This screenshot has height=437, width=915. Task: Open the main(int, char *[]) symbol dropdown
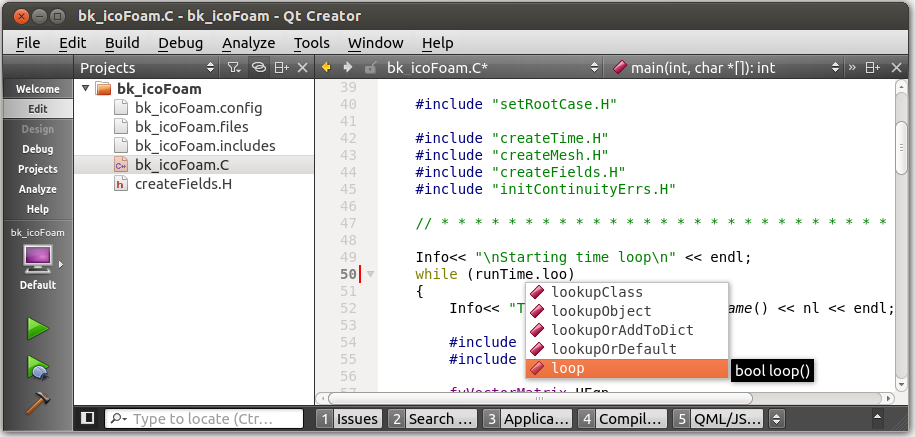725,68
